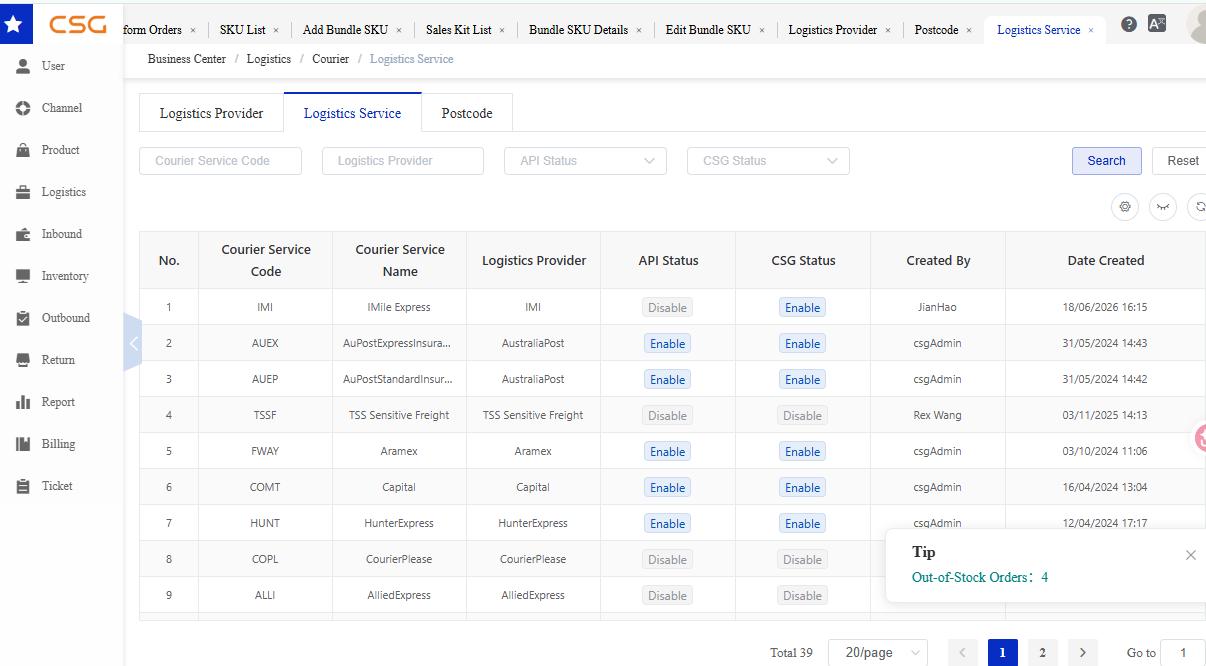
Task: Close the Out-of-Stock Tip popup
Action: [1190, 555]
